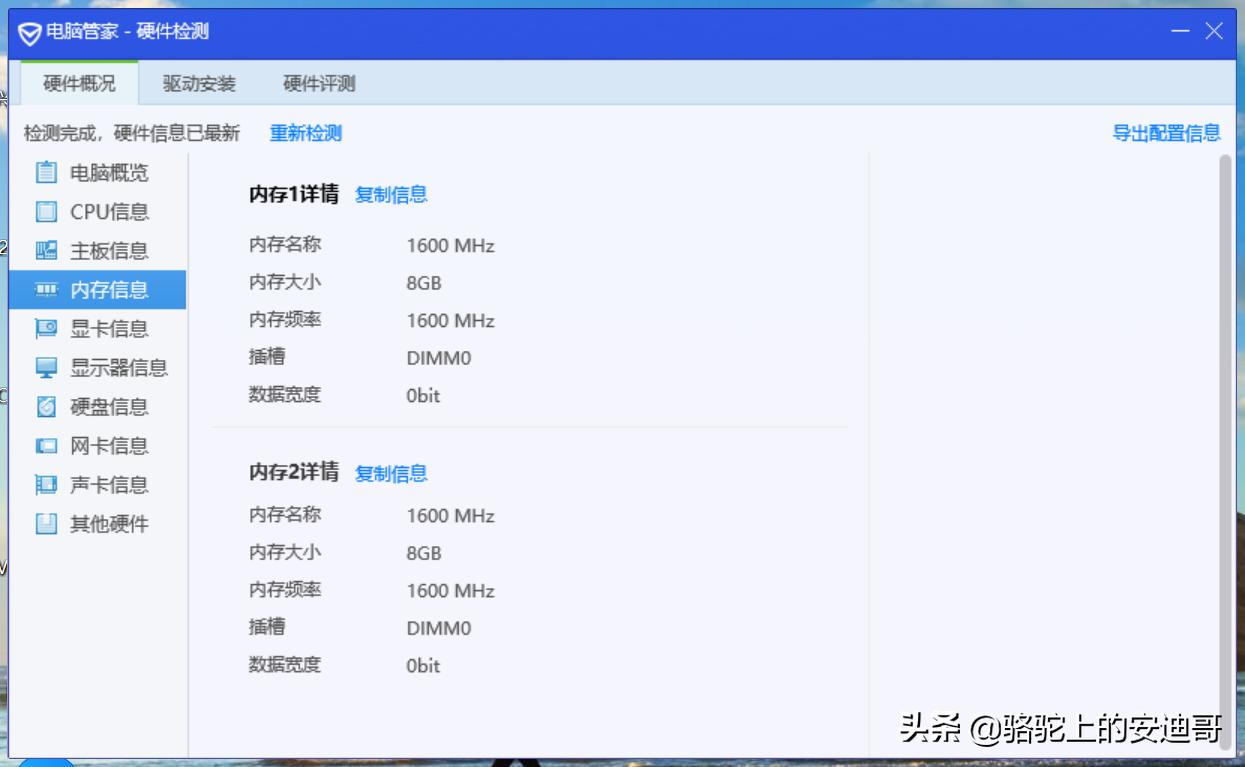Viewport: 1245px width, 767px height.
Task: Click 重新检测 to re-scan hardware
Action: (305, 132)
